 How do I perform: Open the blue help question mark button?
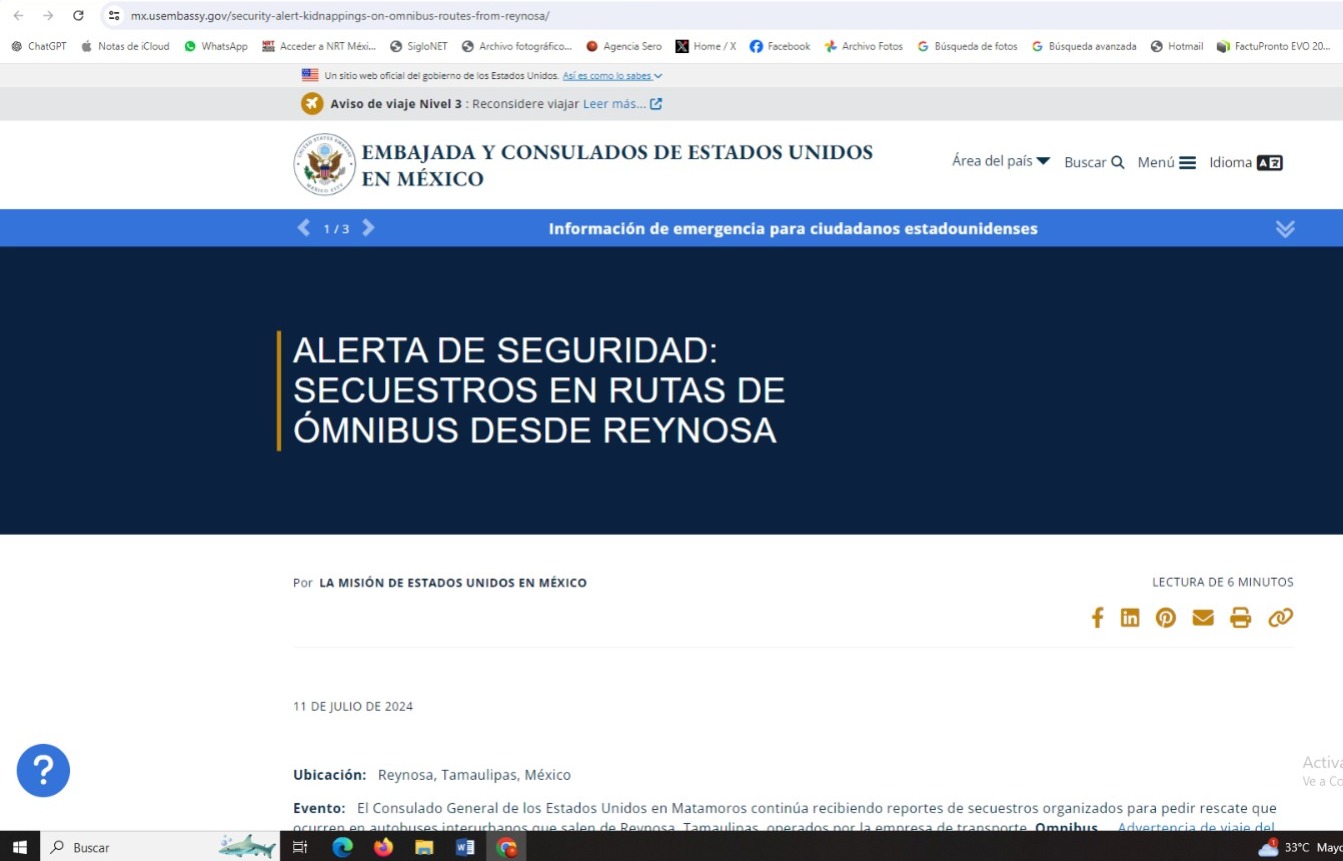click(x=43, y=771)
